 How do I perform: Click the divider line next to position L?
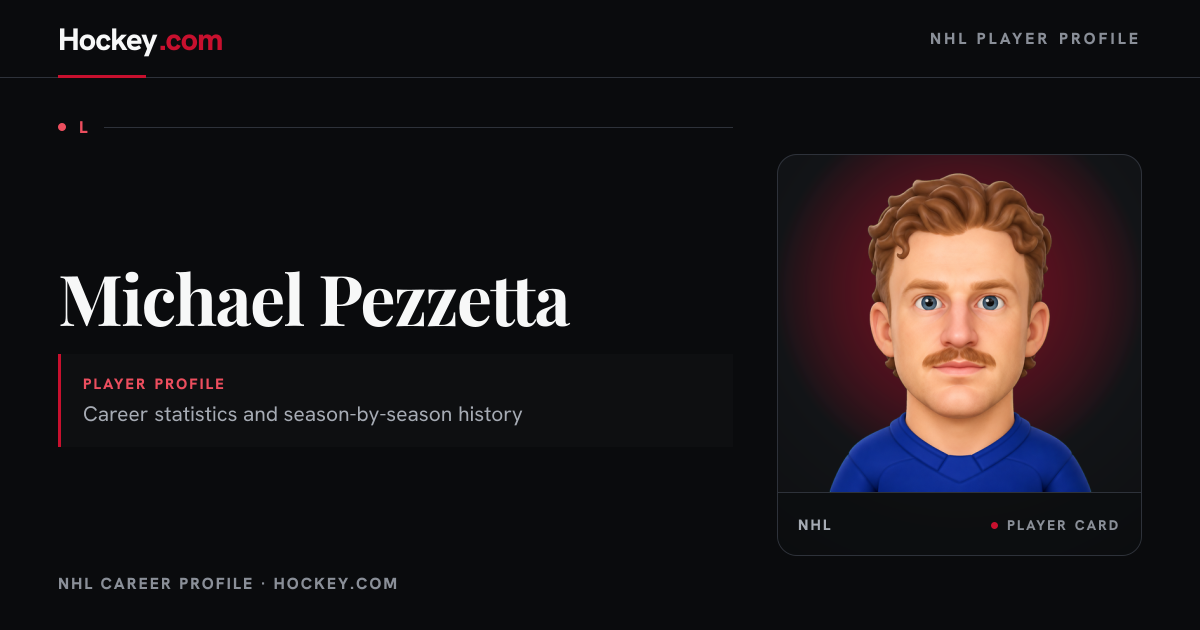pyautogui.click(x=418, y=127)
